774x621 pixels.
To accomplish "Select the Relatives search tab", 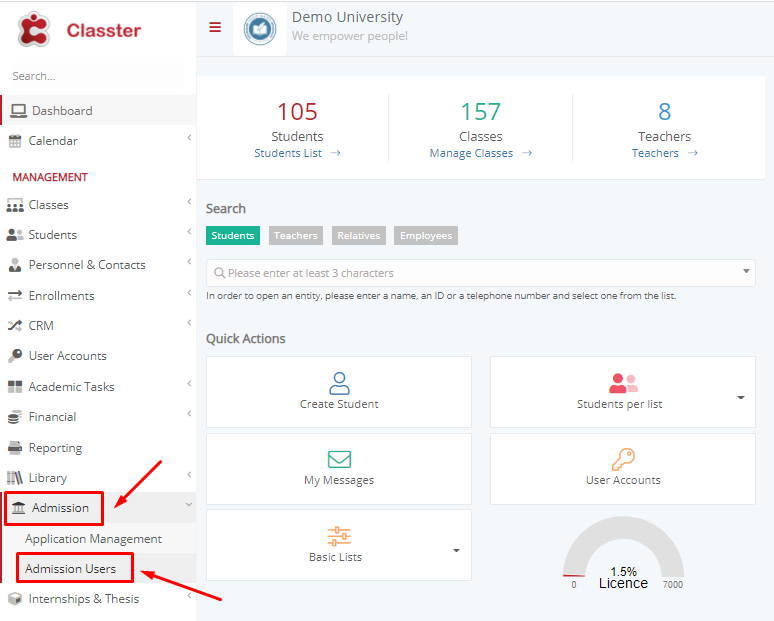I will tap(359, 235).
